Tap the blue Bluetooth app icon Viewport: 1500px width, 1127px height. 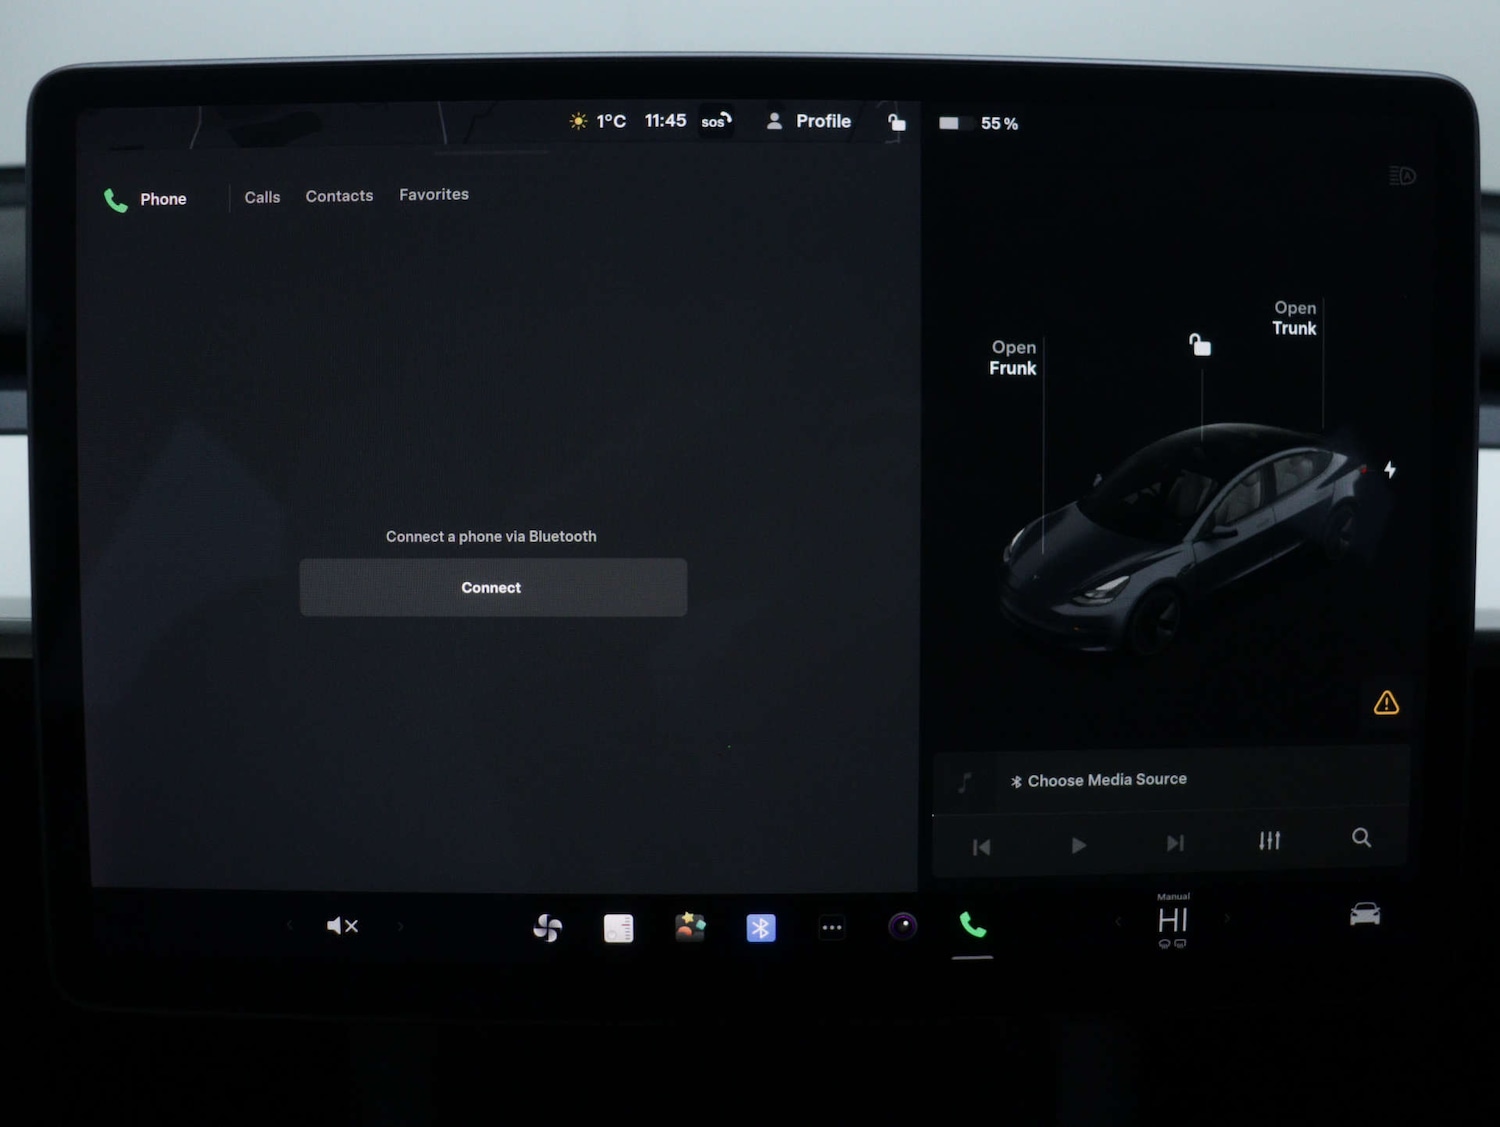click(761, 928)
